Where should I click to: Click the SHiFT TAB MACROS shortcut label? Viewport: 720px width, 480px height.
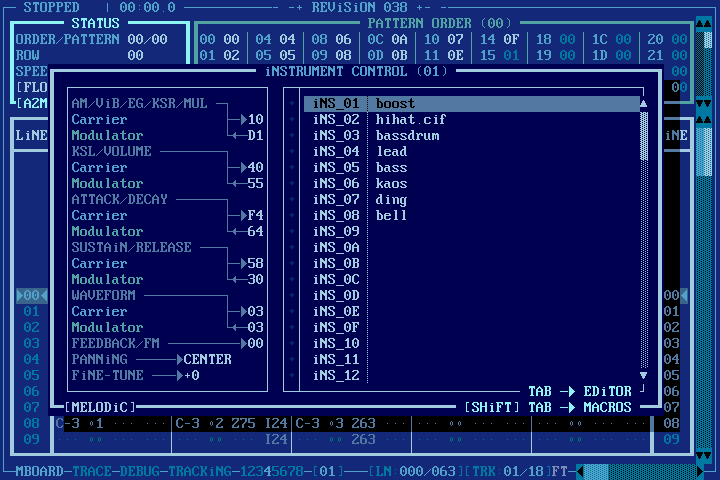548,408
